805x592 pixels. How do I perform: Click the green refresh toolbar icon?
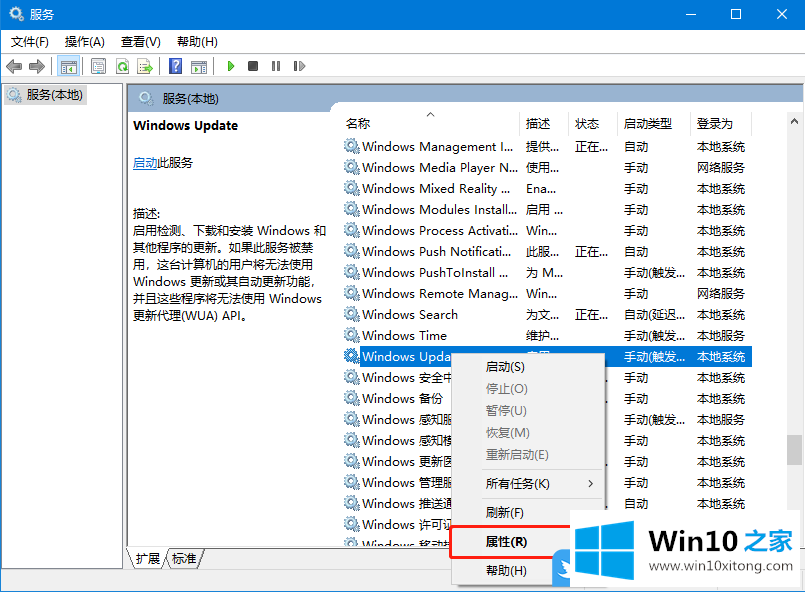point(122,66)
